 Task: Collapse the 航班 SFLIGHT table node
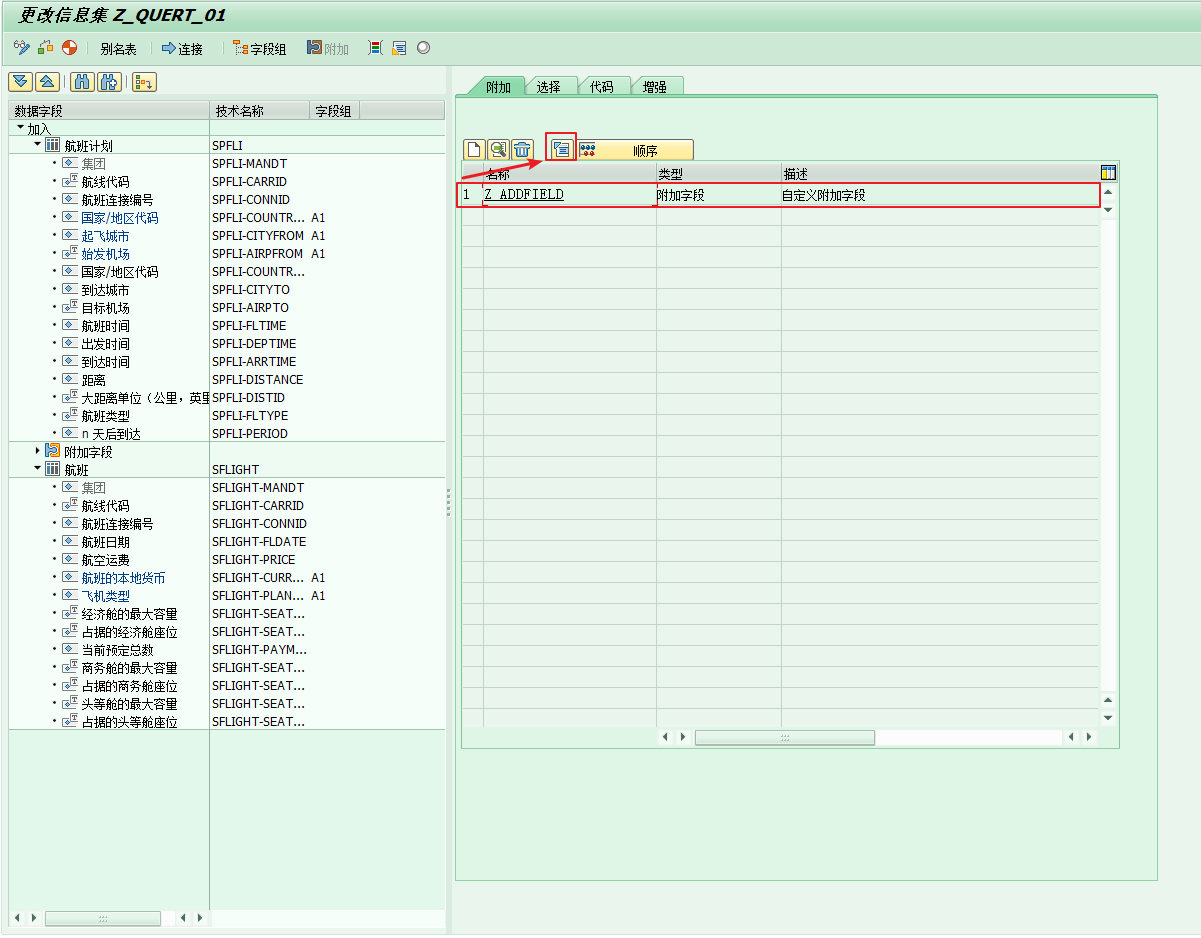(x=38, y=469)
